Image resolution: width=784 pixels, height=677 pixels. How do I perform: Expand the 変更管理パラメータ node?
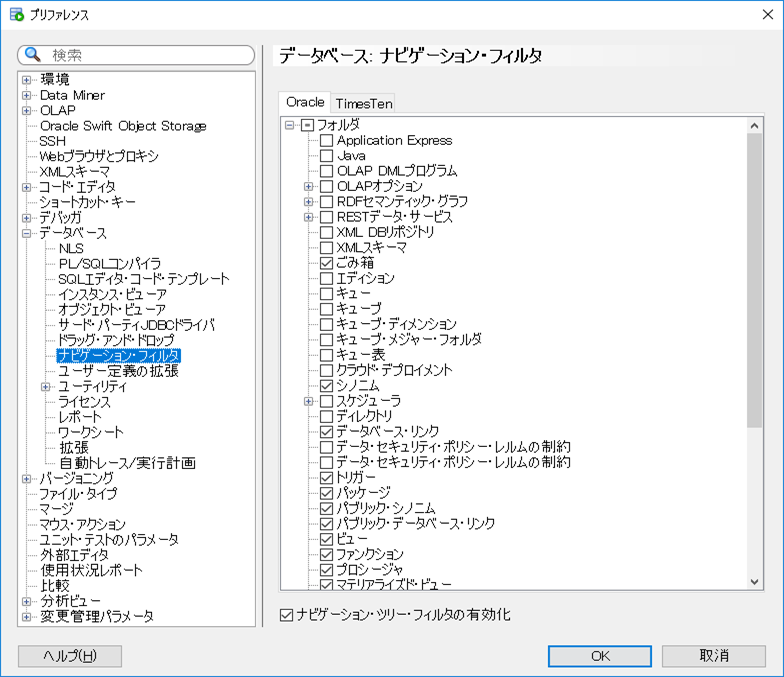pos(26,617)
